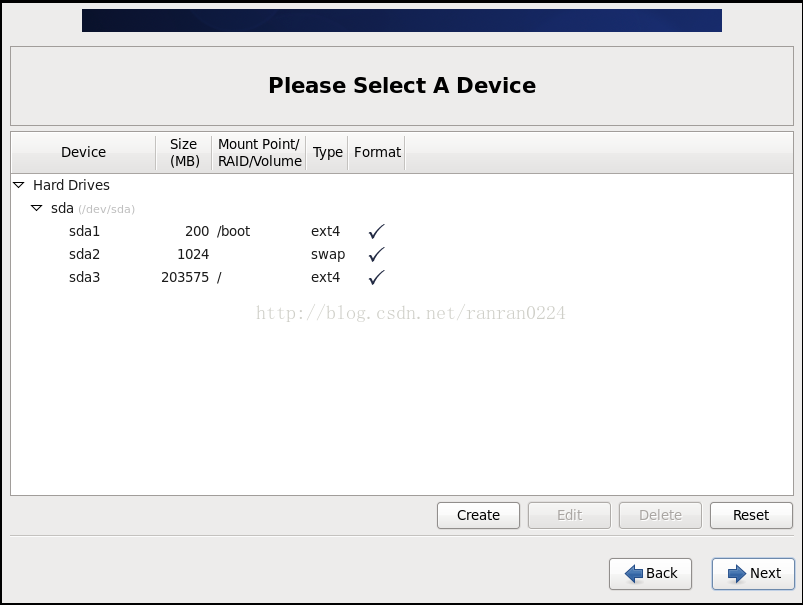803x605 pixels.
Task: Click the 1024 size value
Action: coord(193,254)
